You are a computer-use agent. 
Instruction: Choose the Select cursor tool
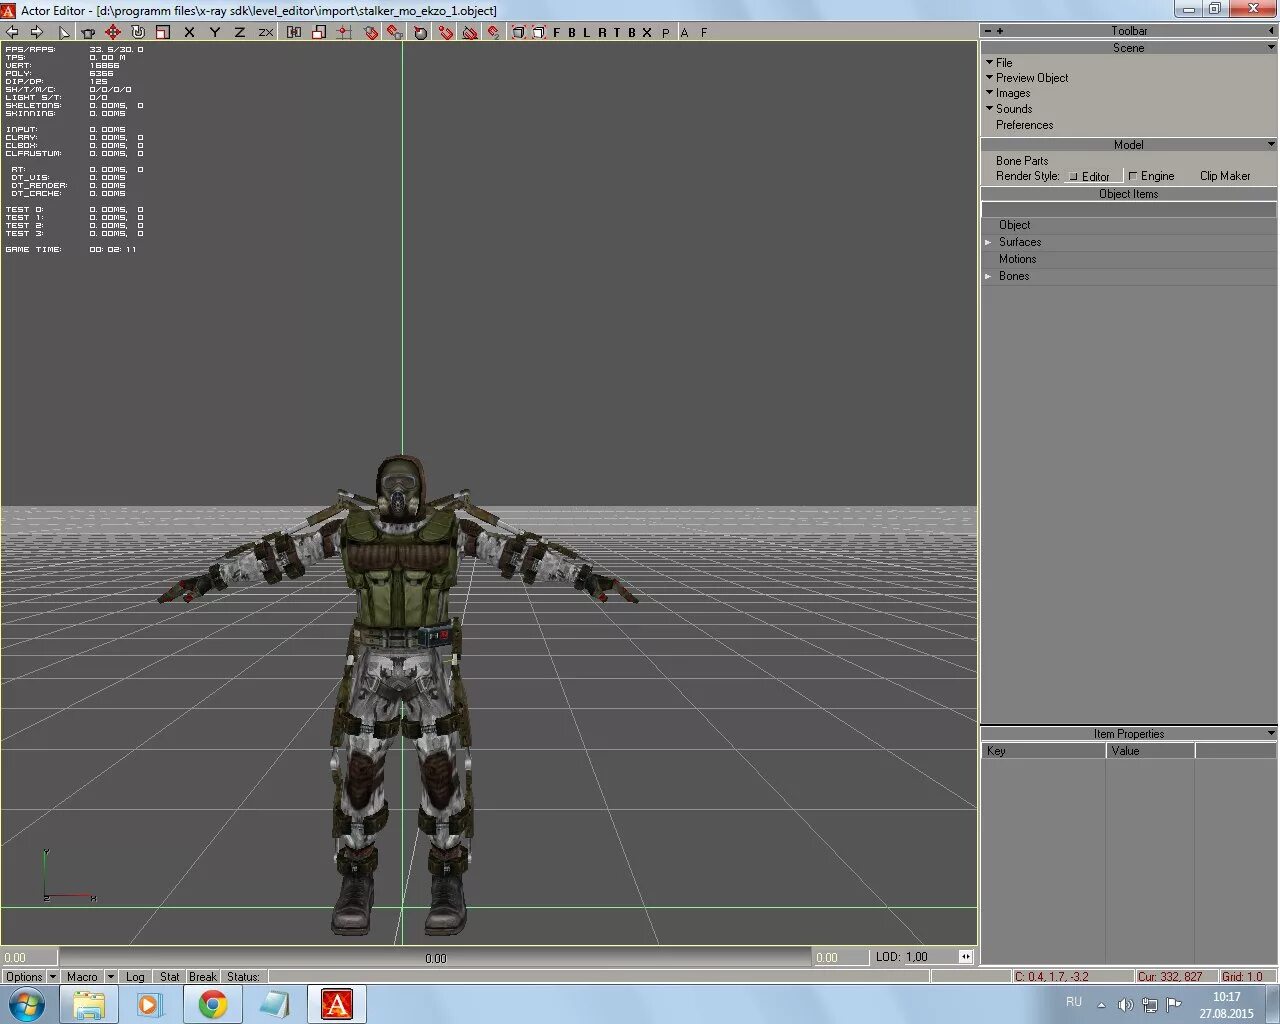64,32
